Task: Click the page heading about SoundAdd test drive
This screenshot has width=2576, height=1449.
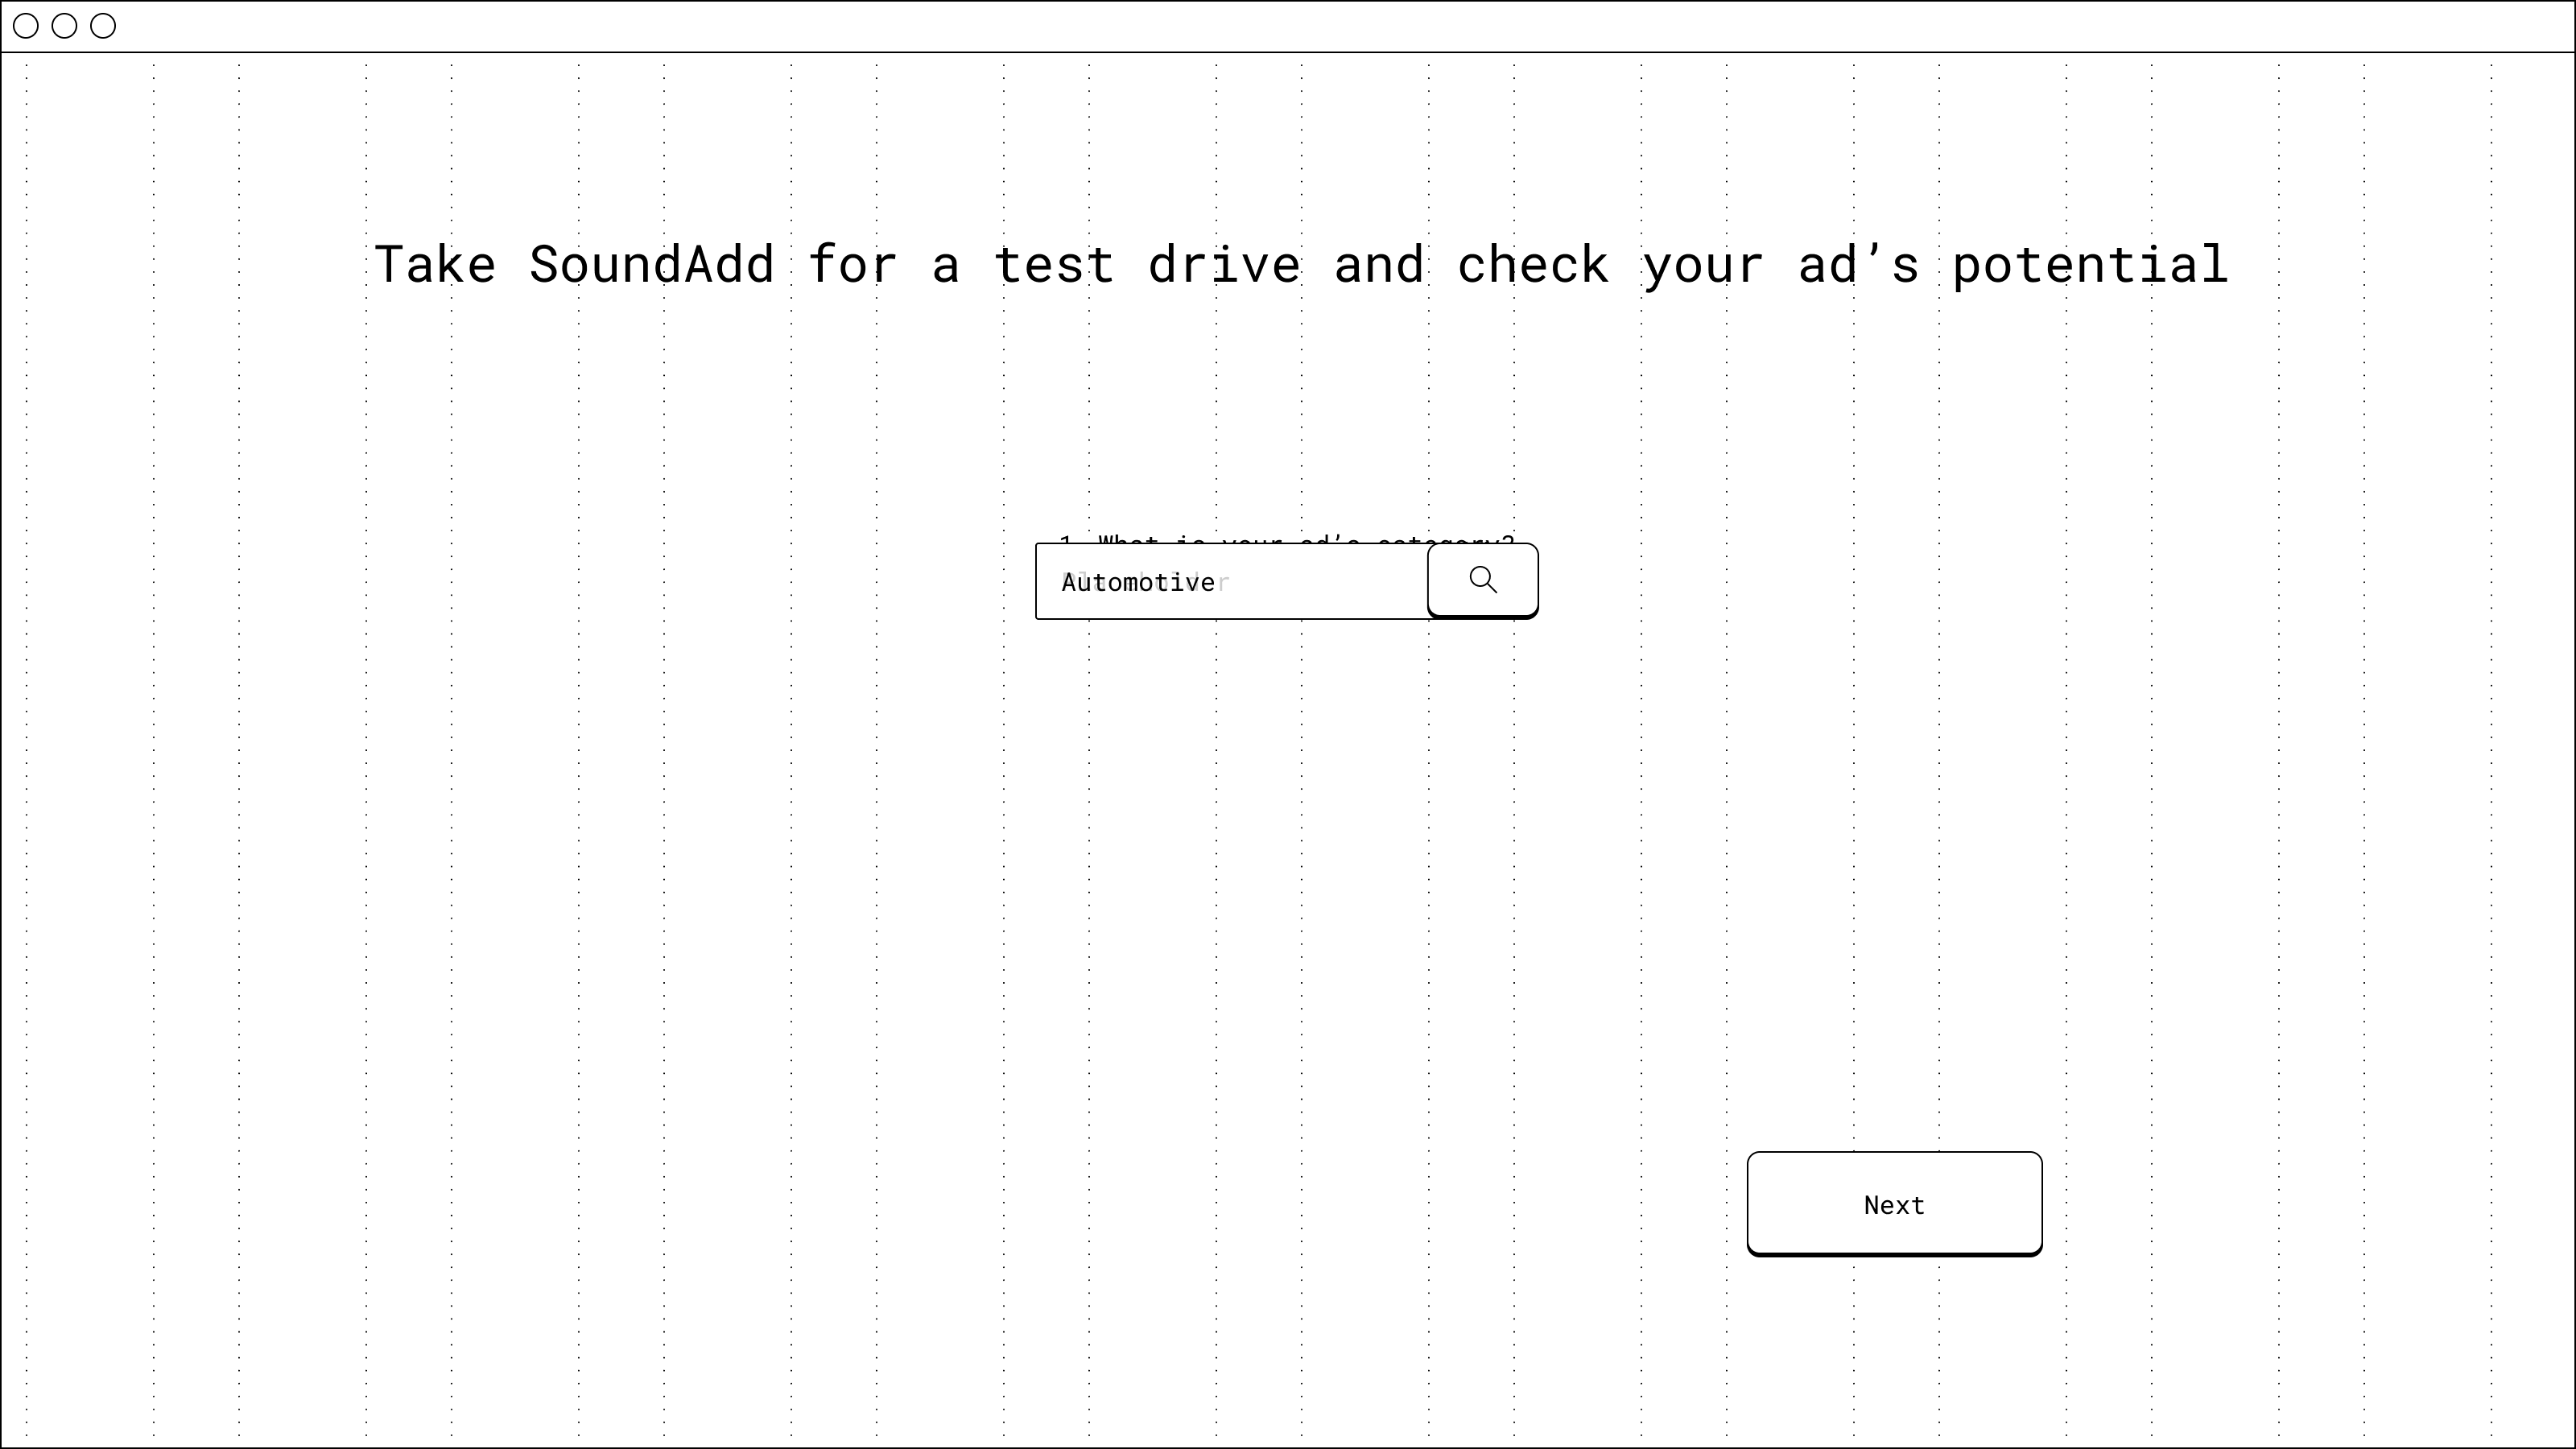Action: tap(1301, 265)
